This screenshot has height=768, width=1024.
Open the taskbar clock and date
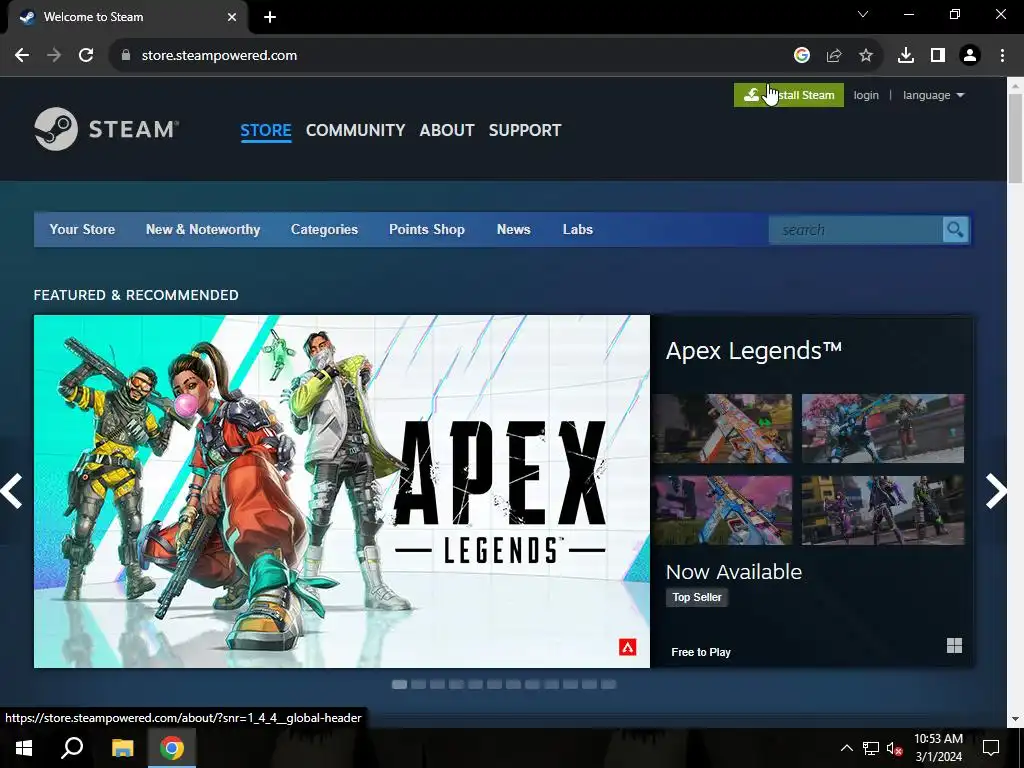(938, 748)
